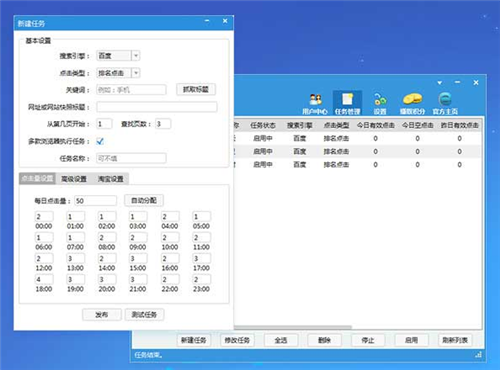
Task: Sort by the 搜索引擎 column header
Action: [299, 125]
